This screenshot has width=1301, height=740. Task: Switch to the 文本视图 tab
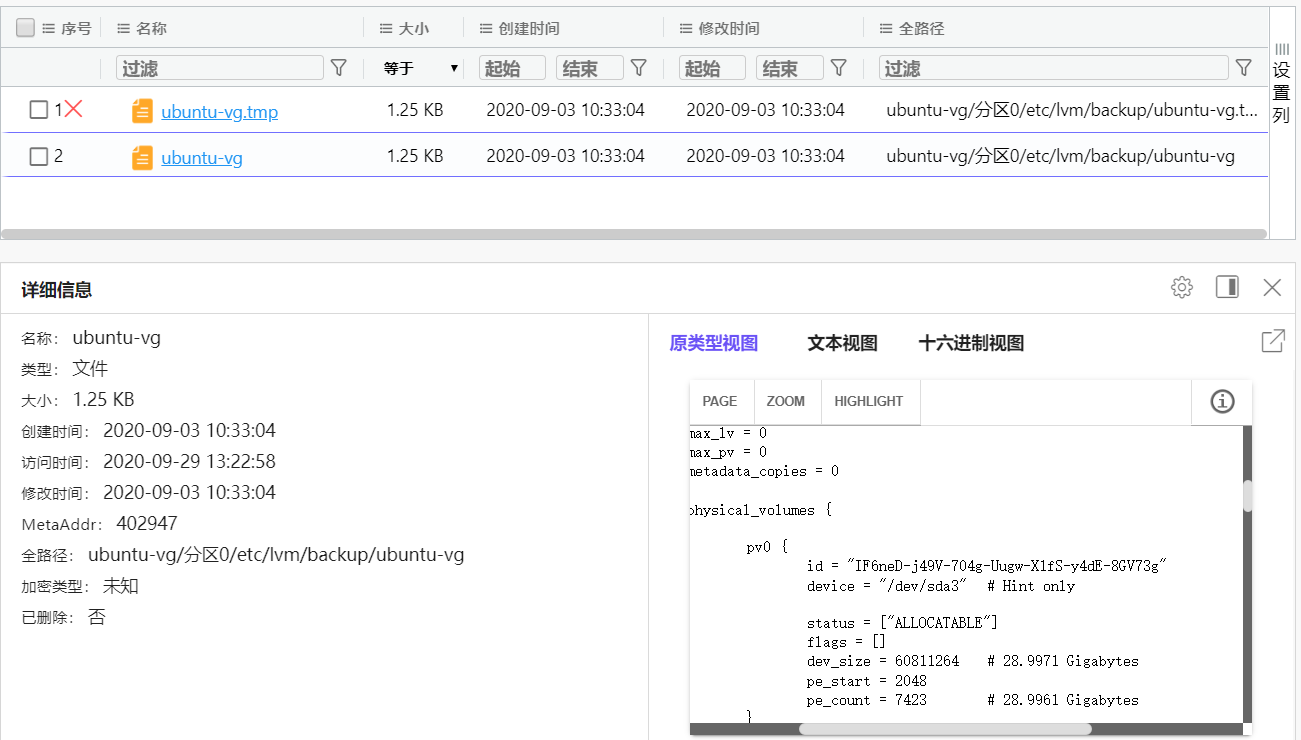click(842, 344)
